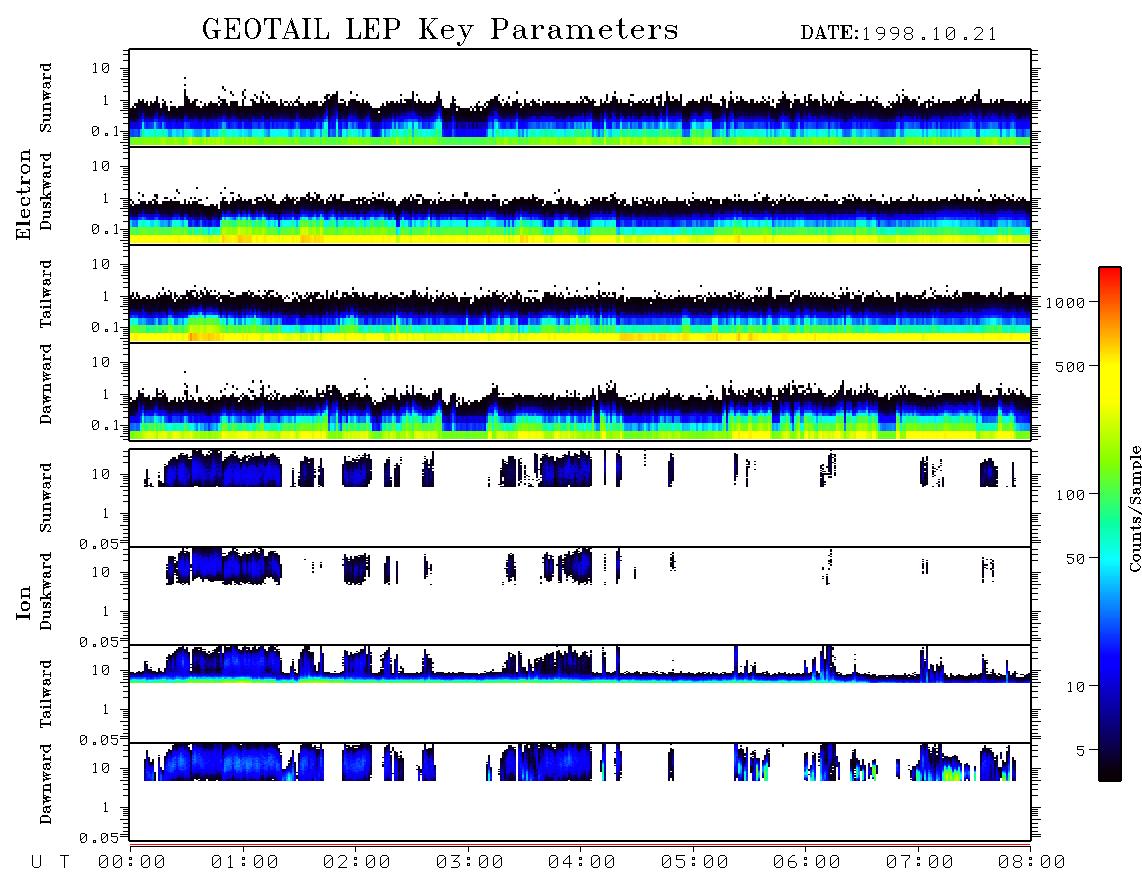Click the "00:00" time tick label

(x=132, y=863)
